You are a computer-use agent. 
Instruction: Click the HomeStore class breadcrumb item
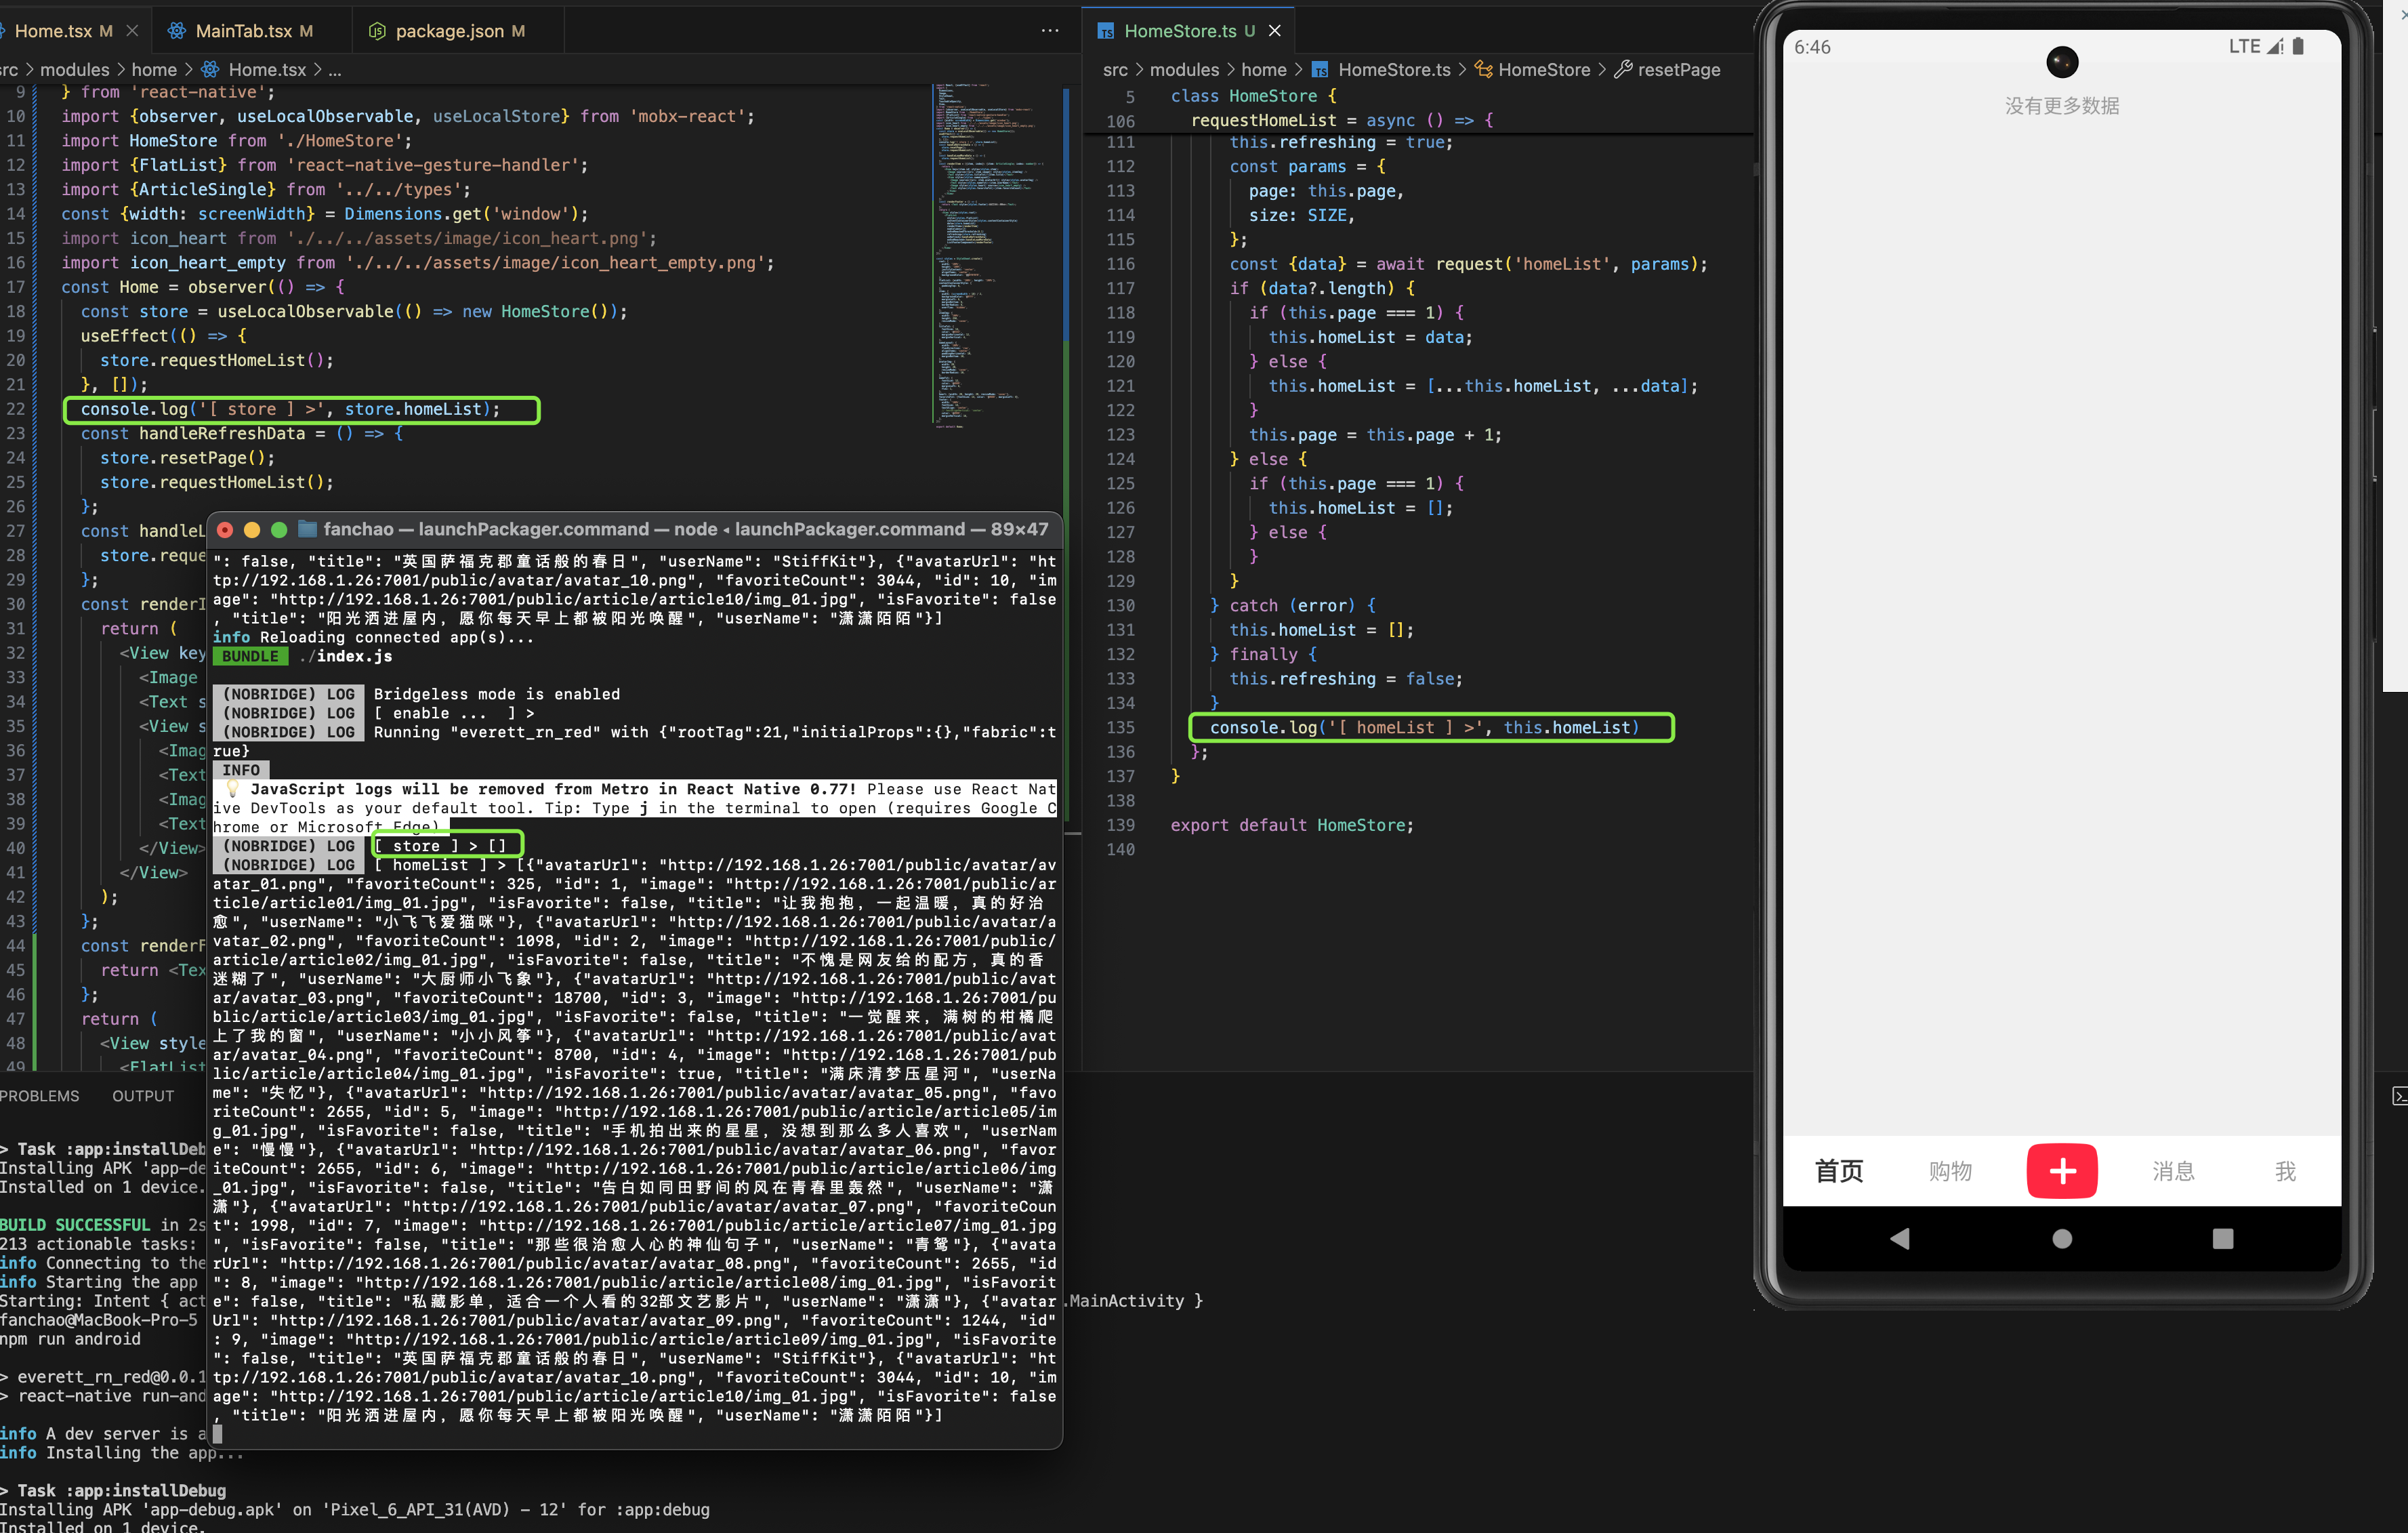tap(1544, 69)
